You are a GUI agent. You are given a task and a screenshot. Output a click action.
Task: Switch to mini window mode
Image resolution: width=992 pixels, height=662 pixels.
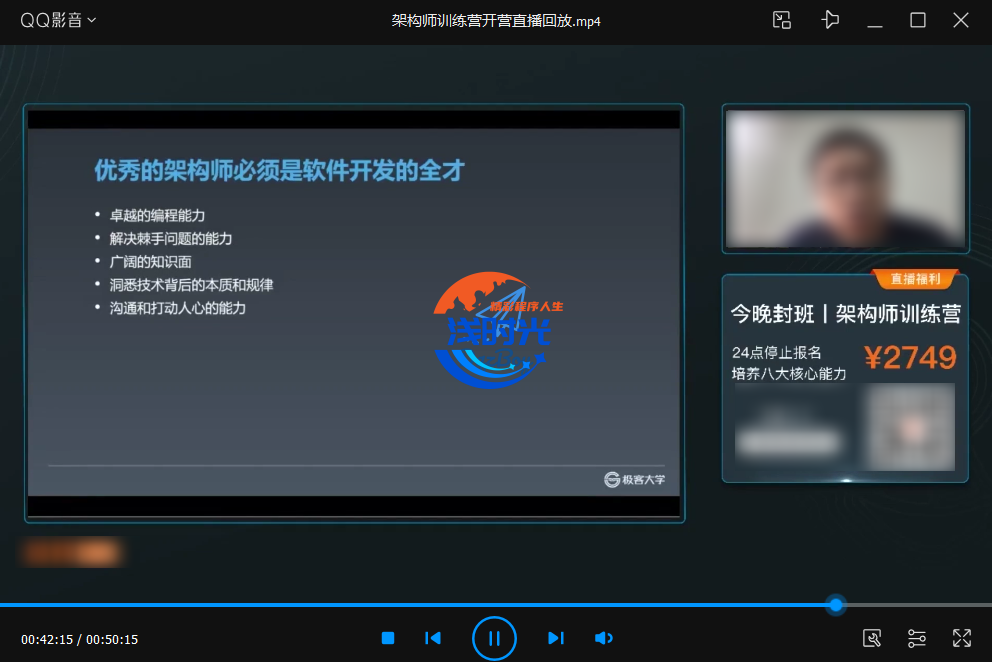coord(782,20)
